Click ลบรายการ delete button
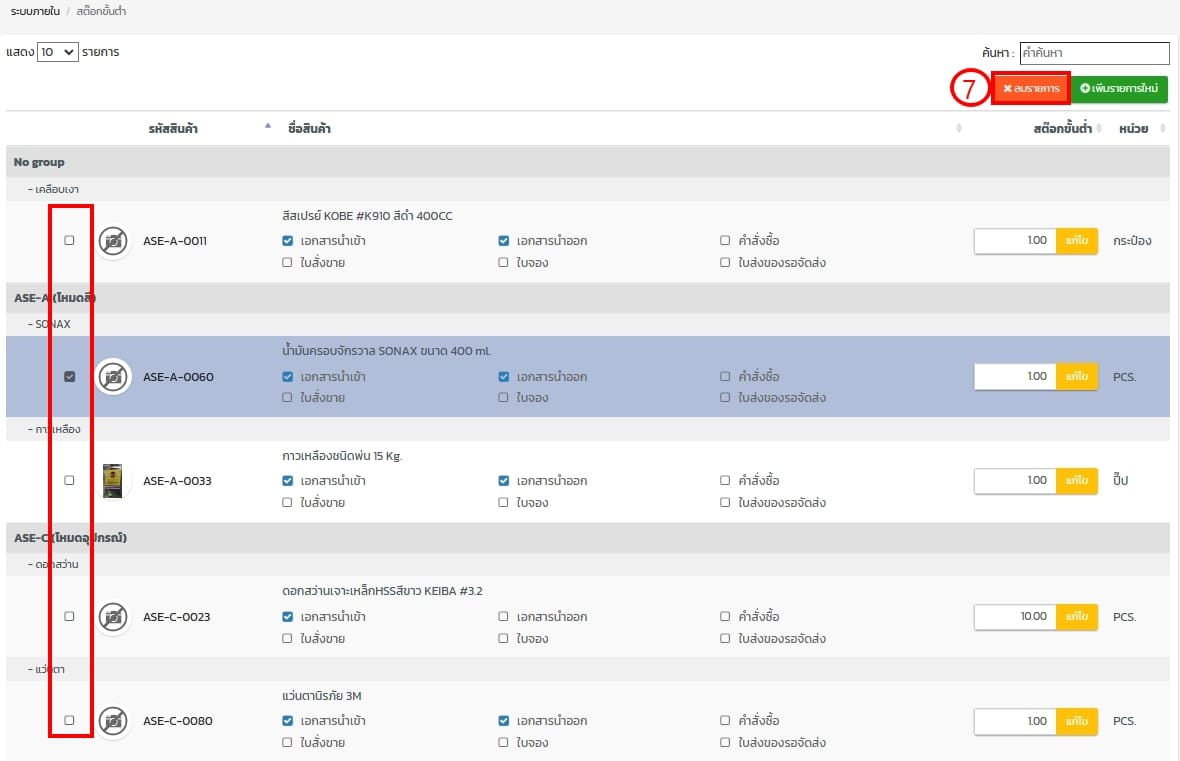 [1031, 89]
